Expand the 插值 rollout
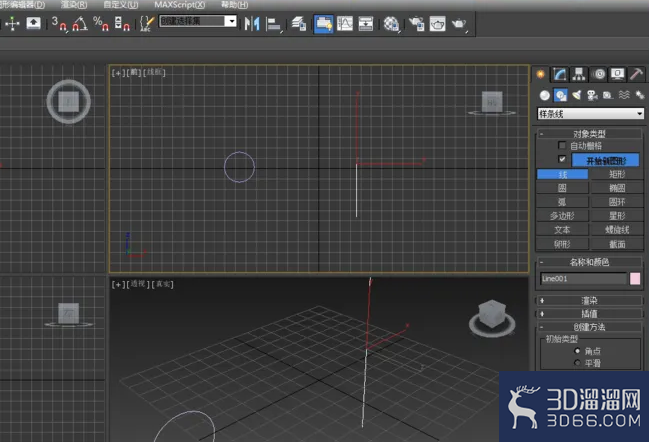The width and height of the screenshot is (649, 442). click(x=589, y=313)
